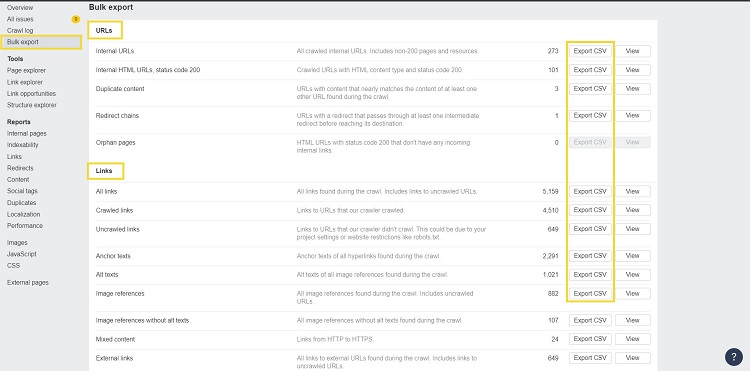750x371 pixels.
Task: Open the Structure explorer tool
Action: (x=32, y=105)
